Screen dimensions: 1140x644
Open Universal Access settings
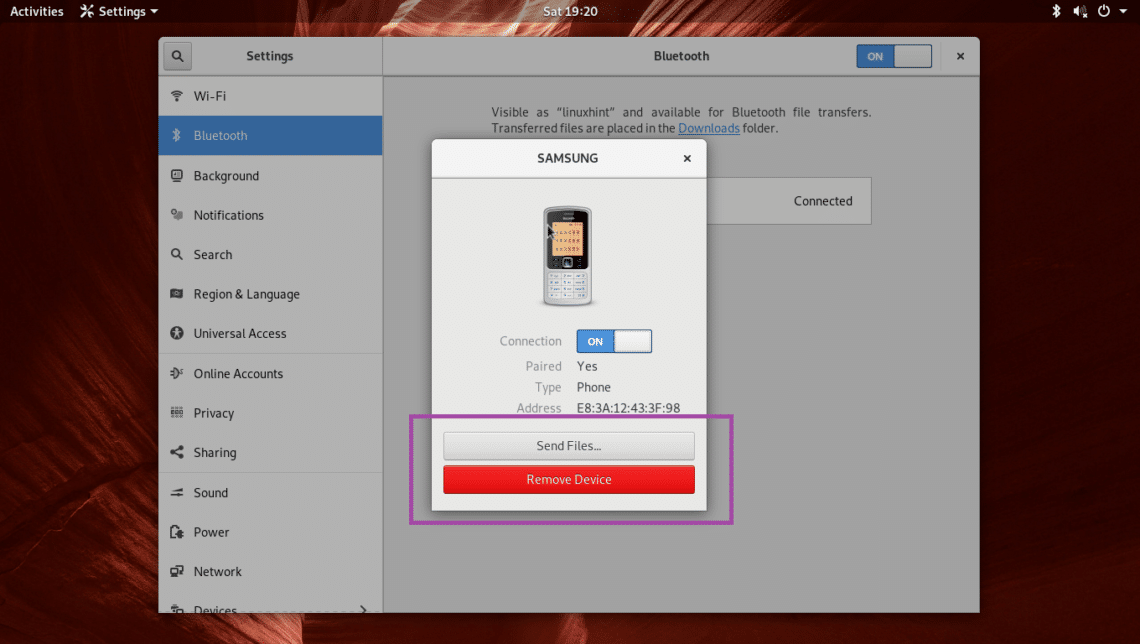[x=270, y=333]
